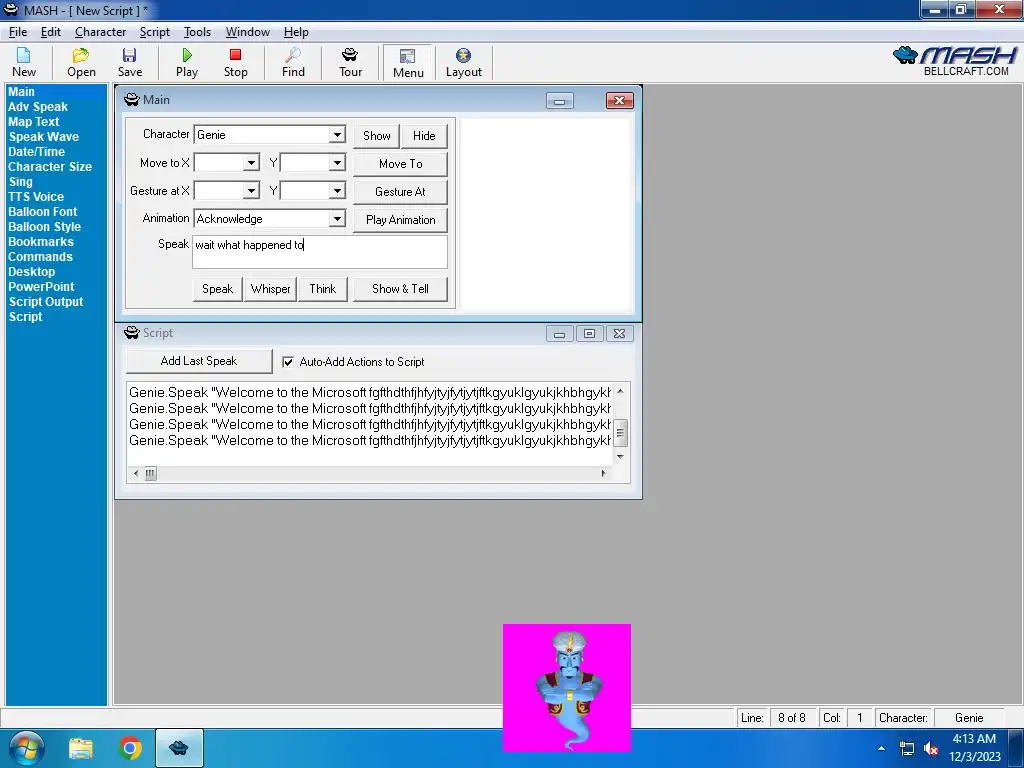Open a script with the Open icon
Image resolution: width=1024 pixels, height=768 pixels.
tap(81, 63)
